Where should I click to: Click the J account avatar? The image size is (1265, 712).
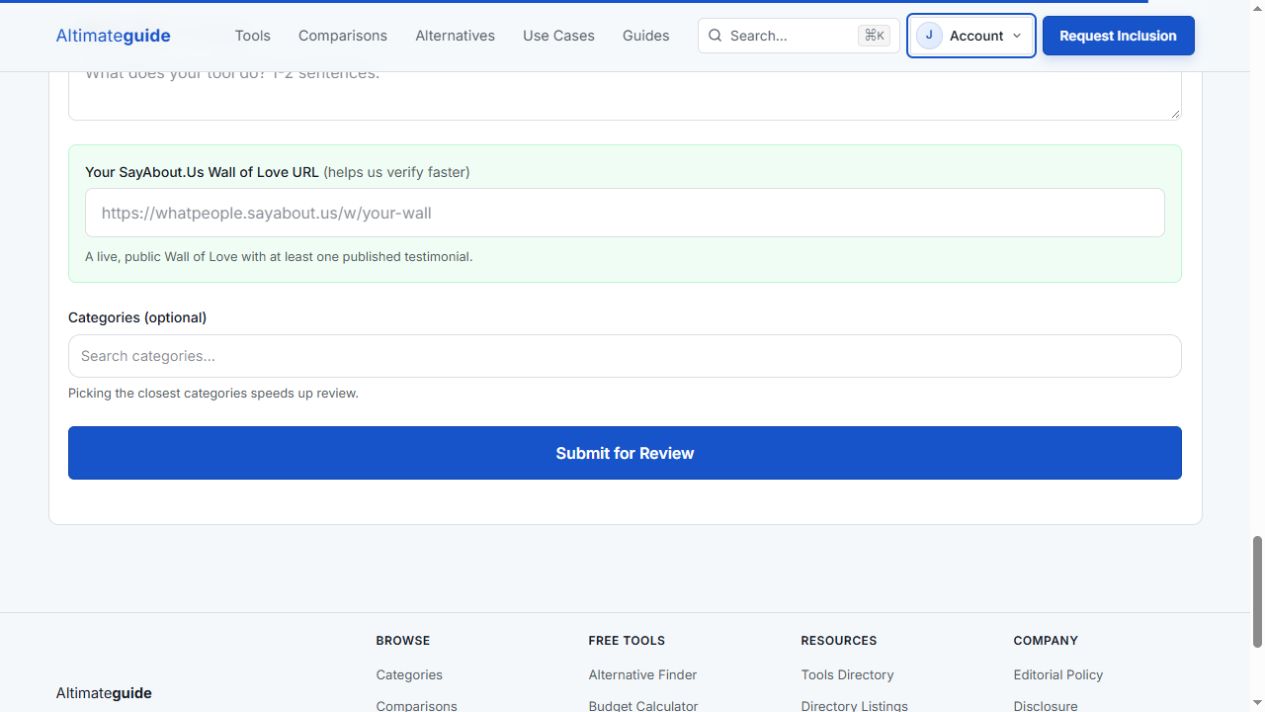pyautogui.click(x=929, y=36)
